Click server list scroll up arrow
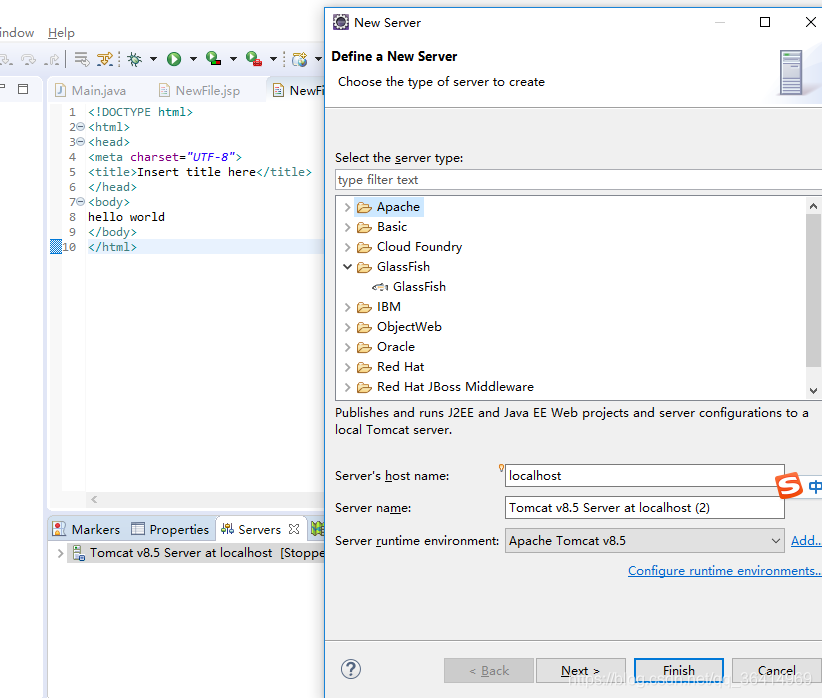822x698 pixels. coord(813,206)
